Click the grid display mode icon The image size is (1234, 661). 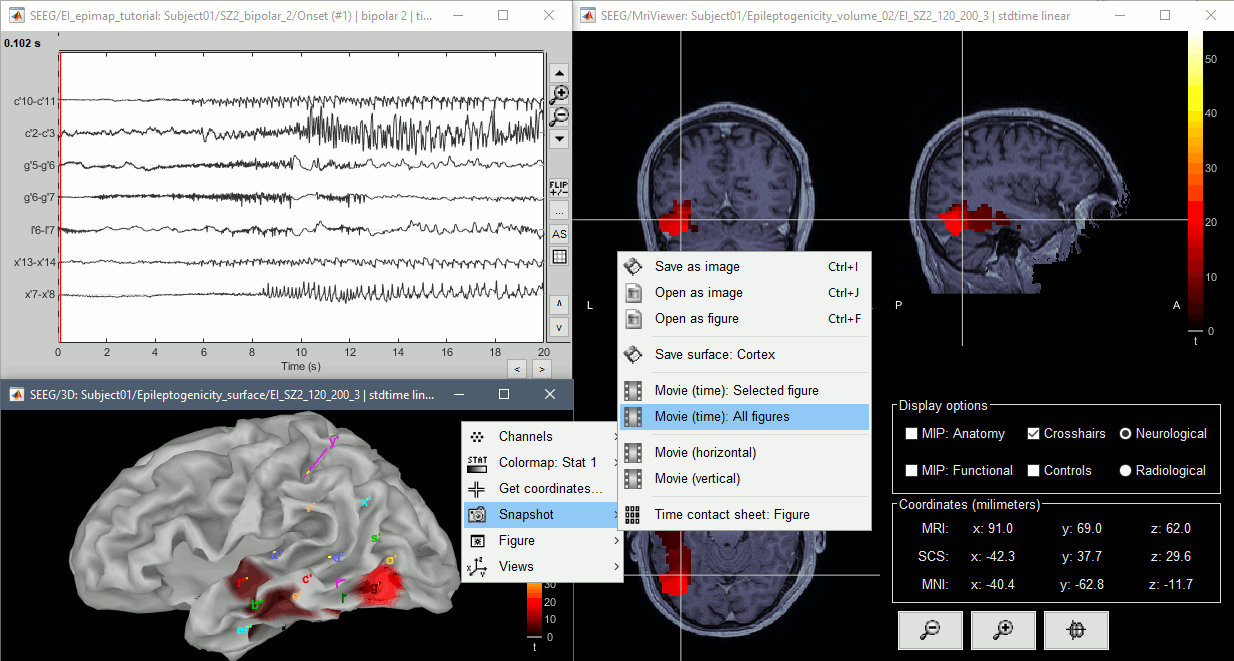pos(560,256)
